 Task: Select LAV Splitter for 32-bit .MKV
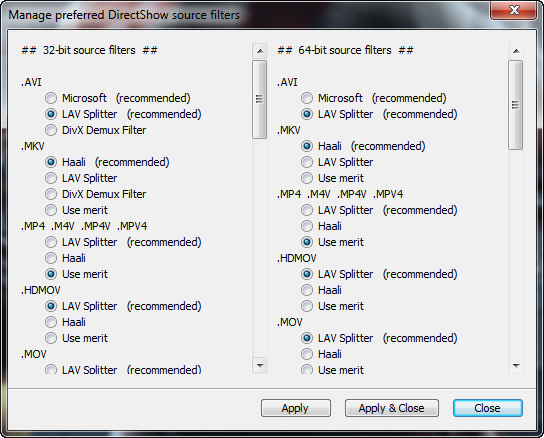tap(51, 178)
